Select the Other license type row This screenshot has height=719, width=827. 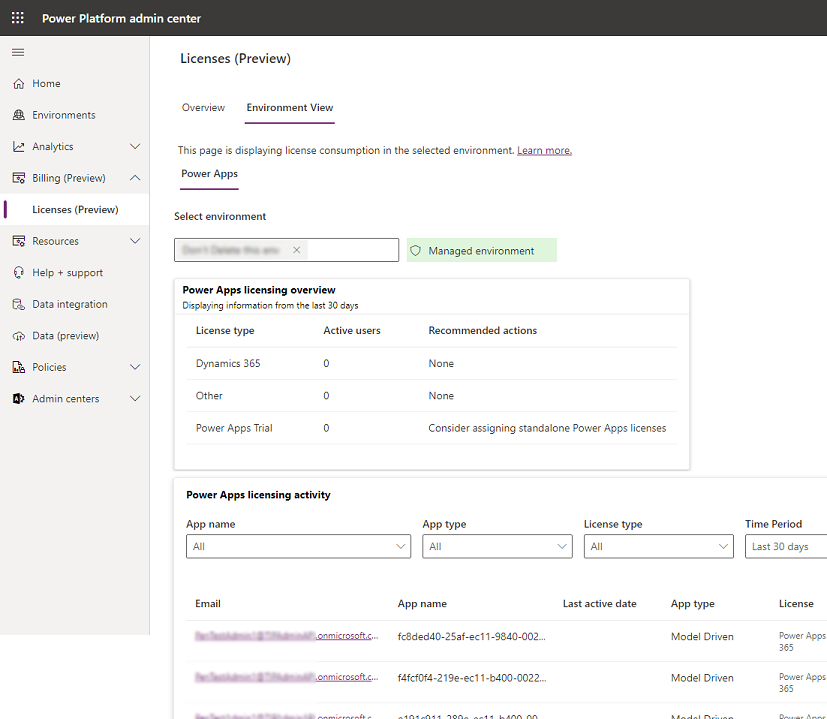point(431,396)
